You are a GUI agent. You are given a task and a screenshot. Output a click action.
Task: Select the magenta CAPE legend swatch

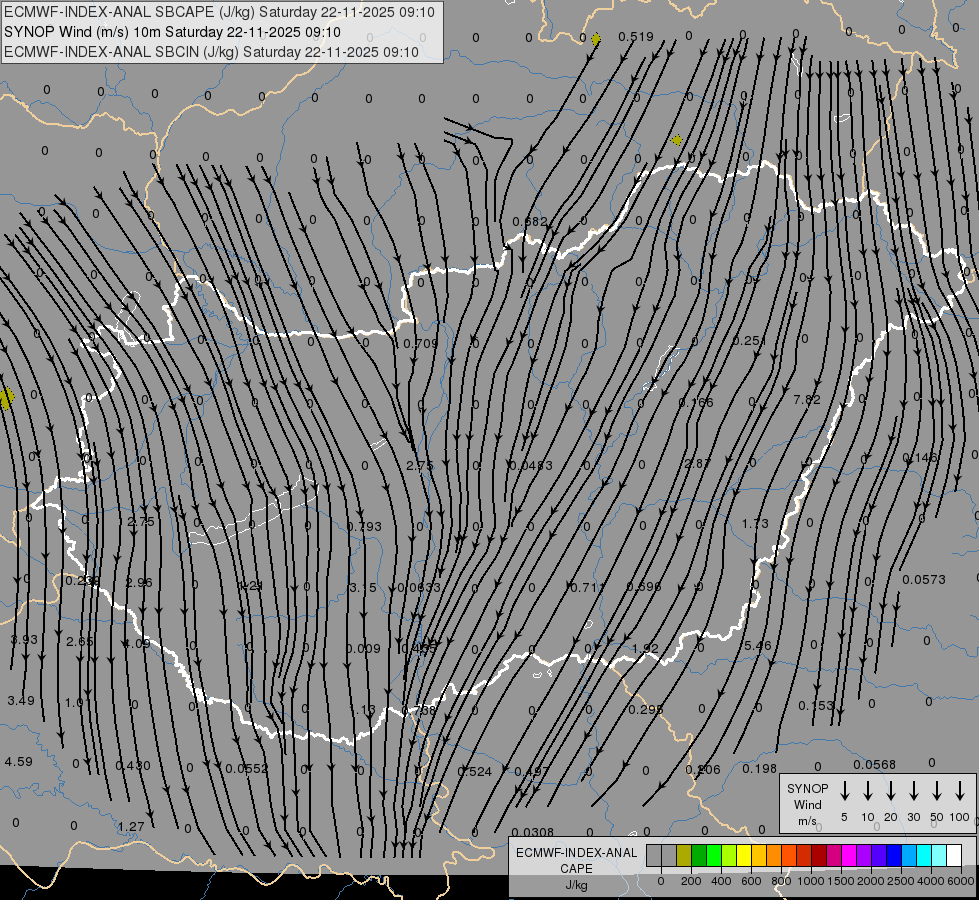pos(849,856)
